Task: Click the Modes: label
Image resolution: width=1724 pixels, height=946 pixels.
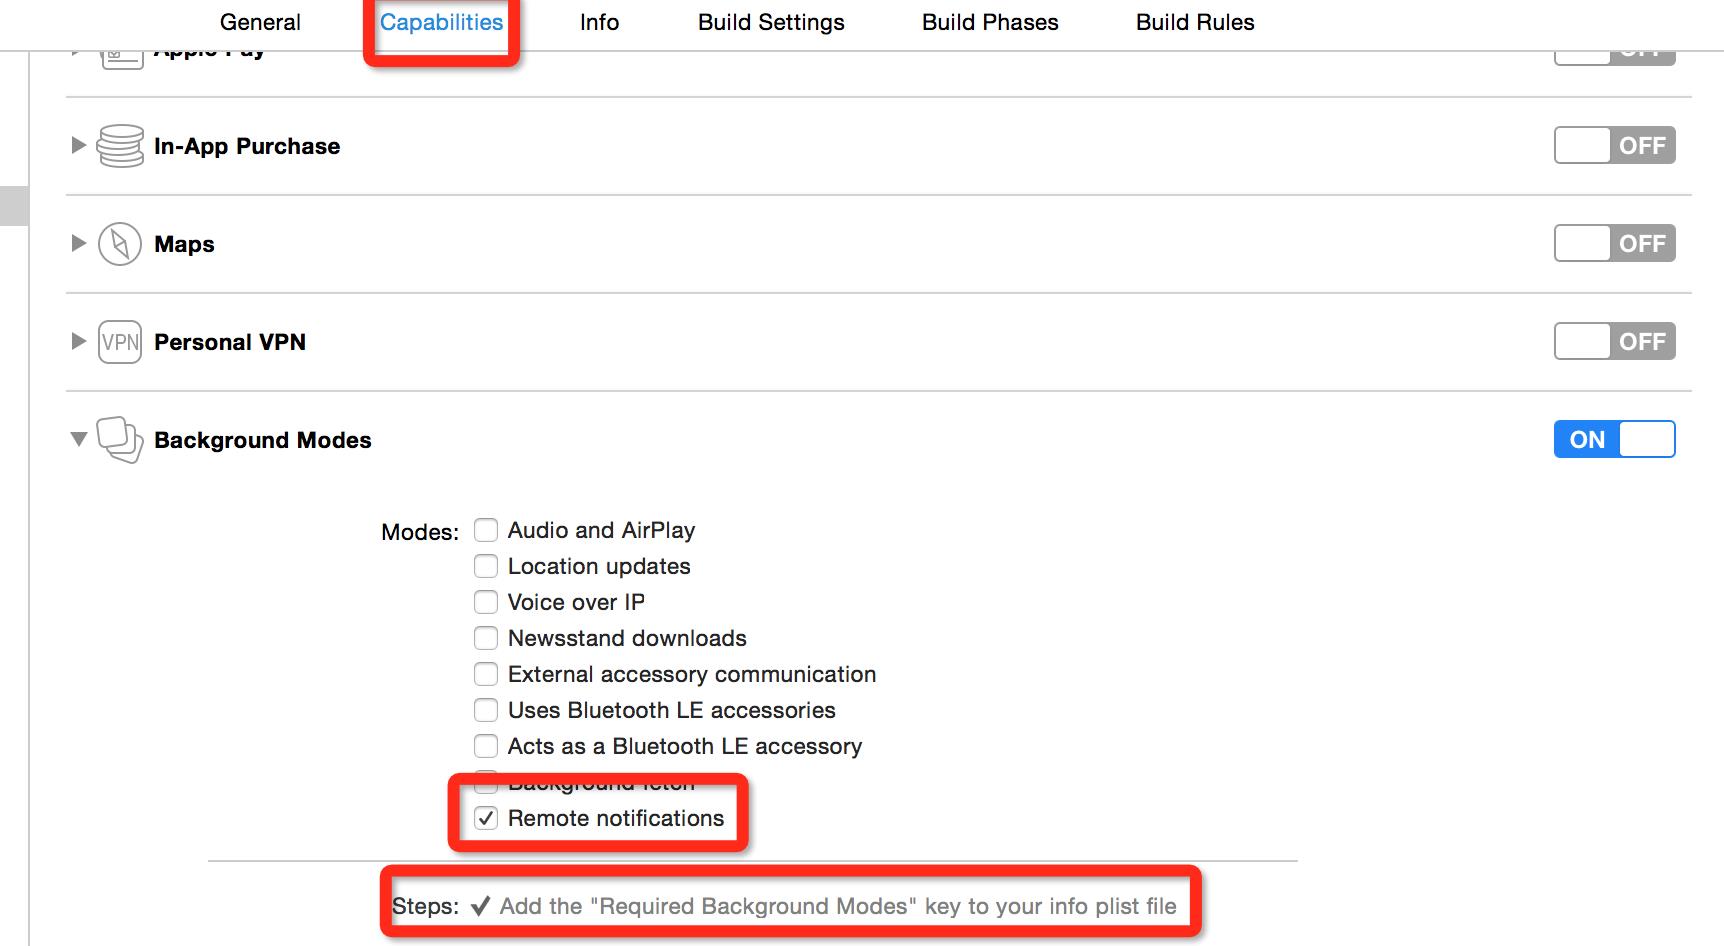Action: coord(420,532)
